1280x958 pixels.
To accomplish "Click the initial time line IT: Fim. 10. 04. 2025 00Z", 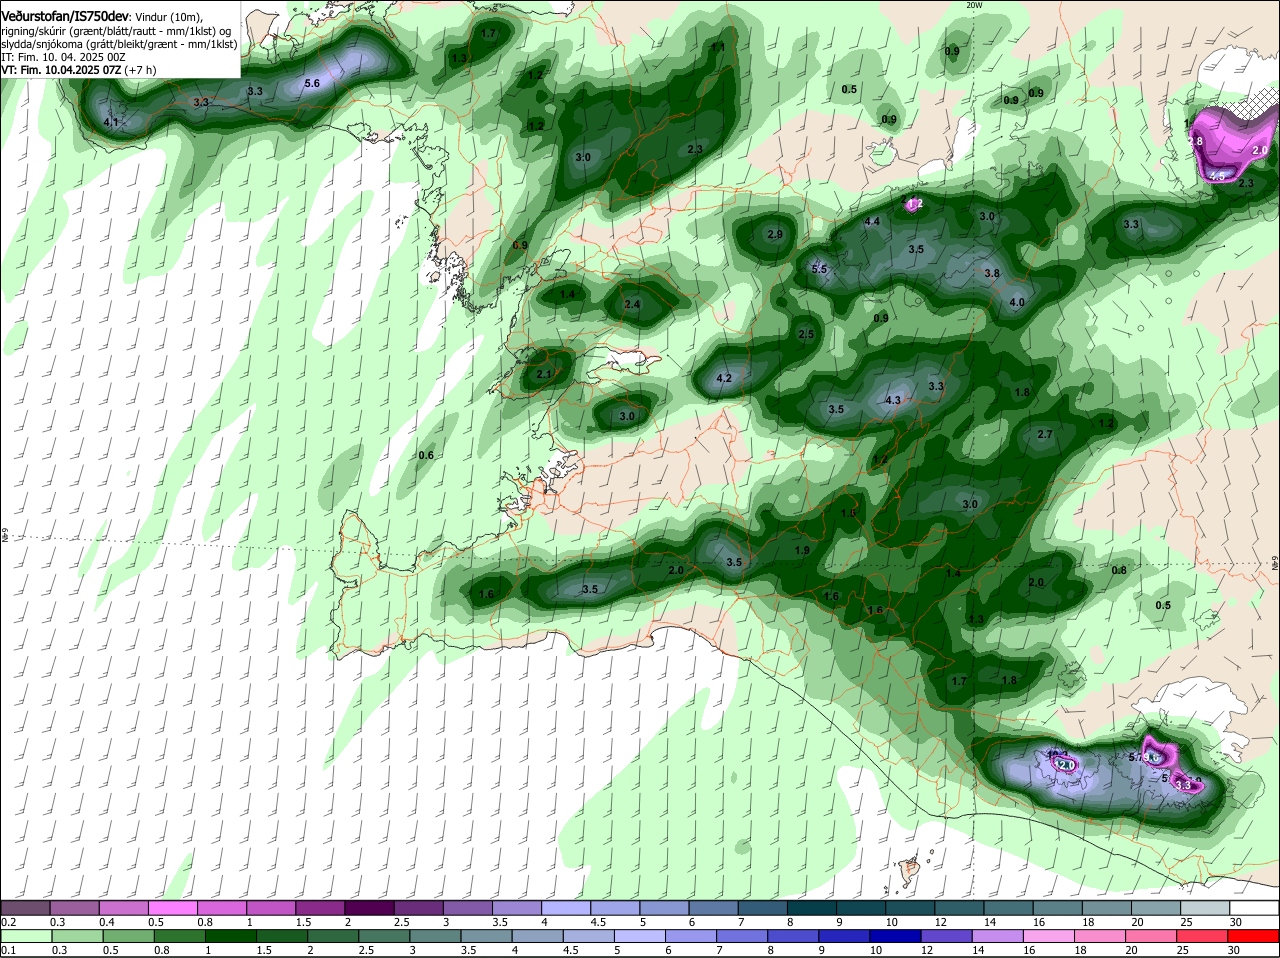I will [63, 58].
